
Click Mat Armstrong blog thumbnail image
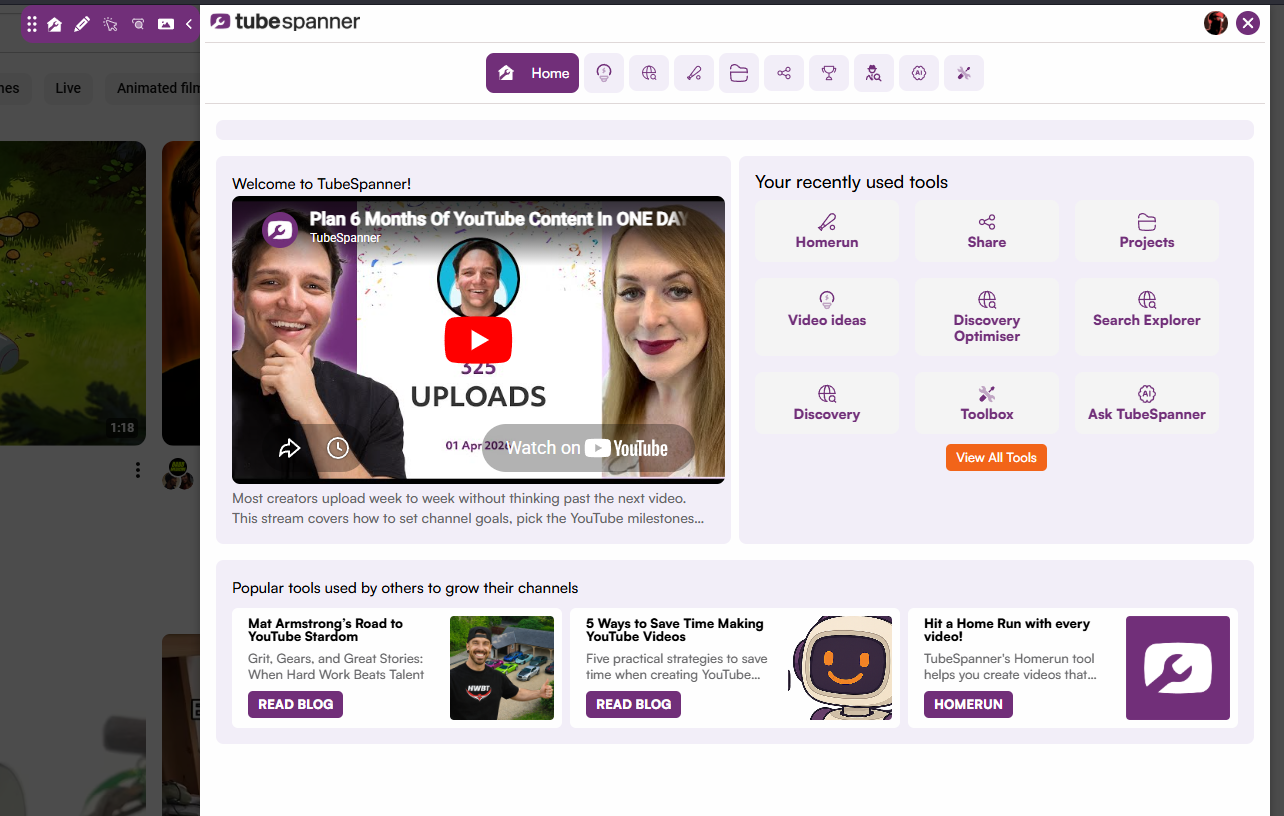point(502,668)
